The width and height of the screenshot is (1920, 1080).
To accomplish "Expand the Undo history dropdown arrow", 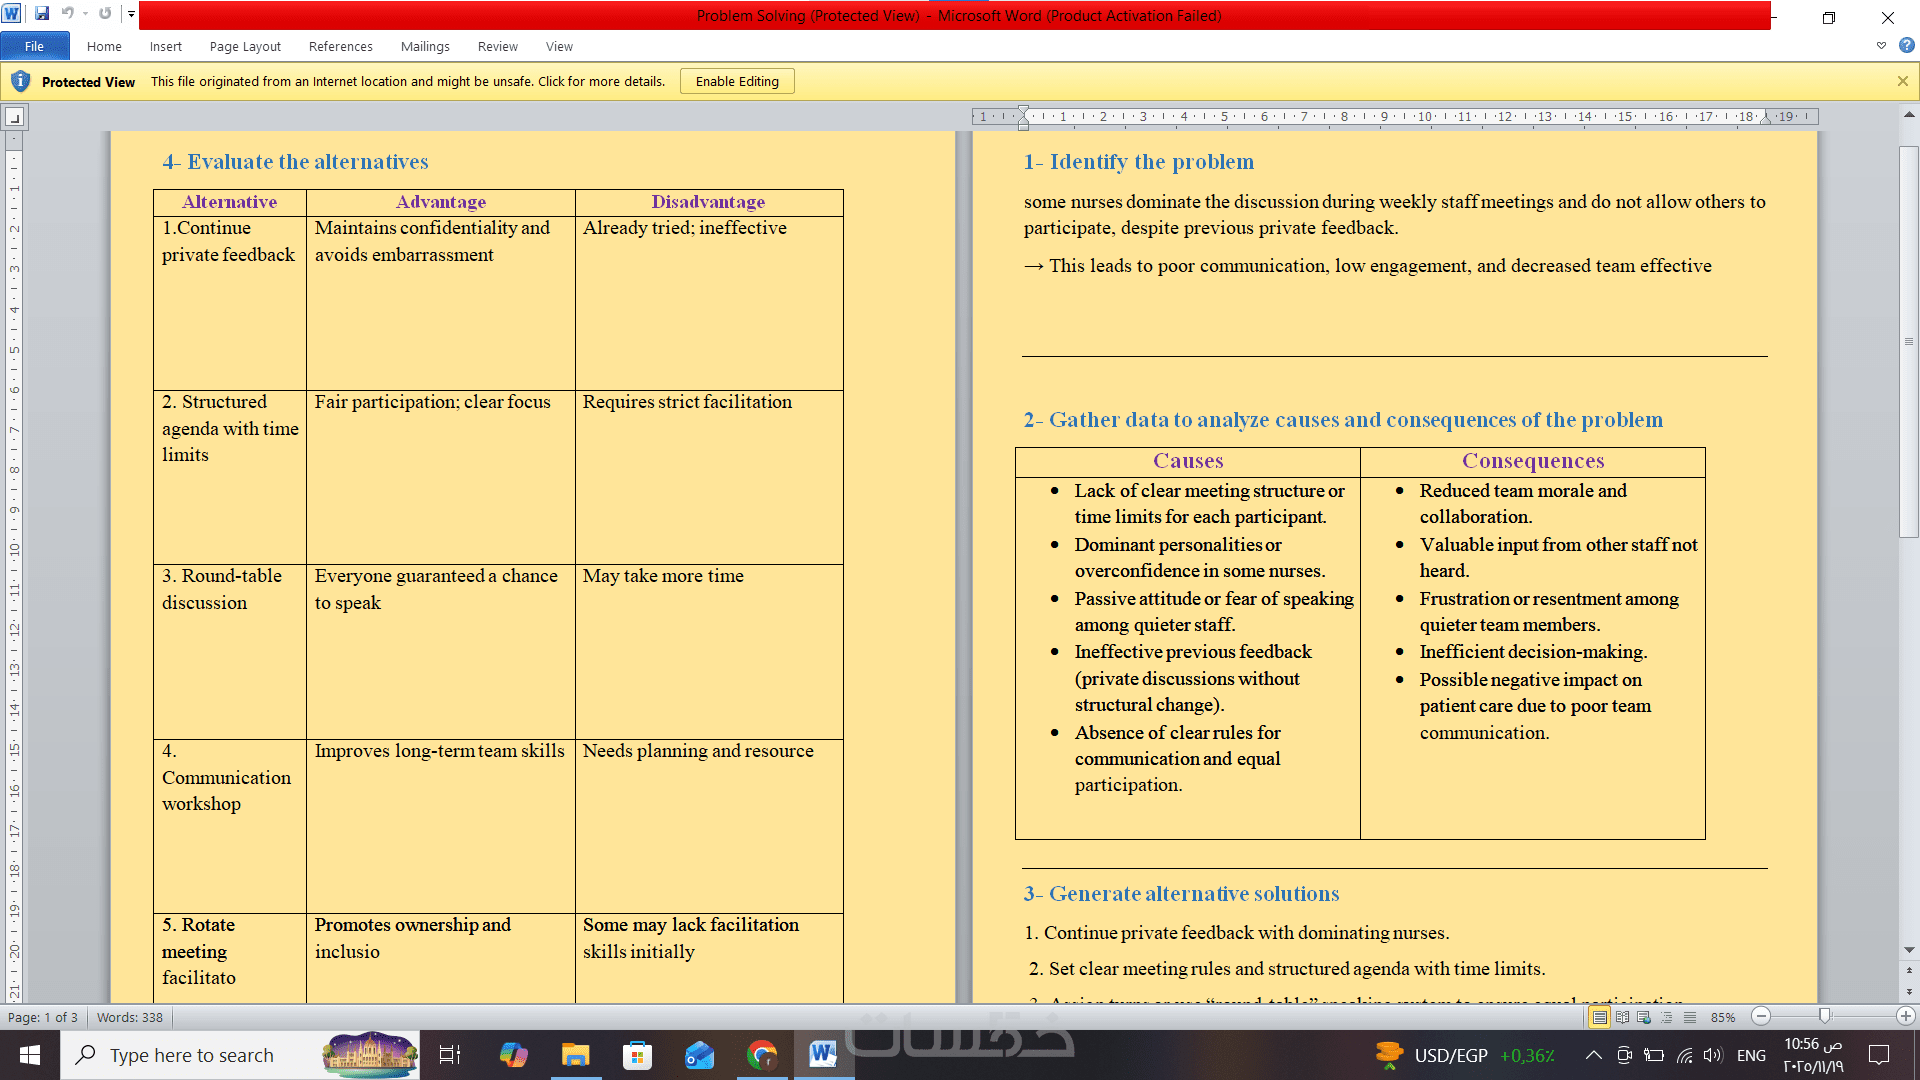I will [85, 14].
